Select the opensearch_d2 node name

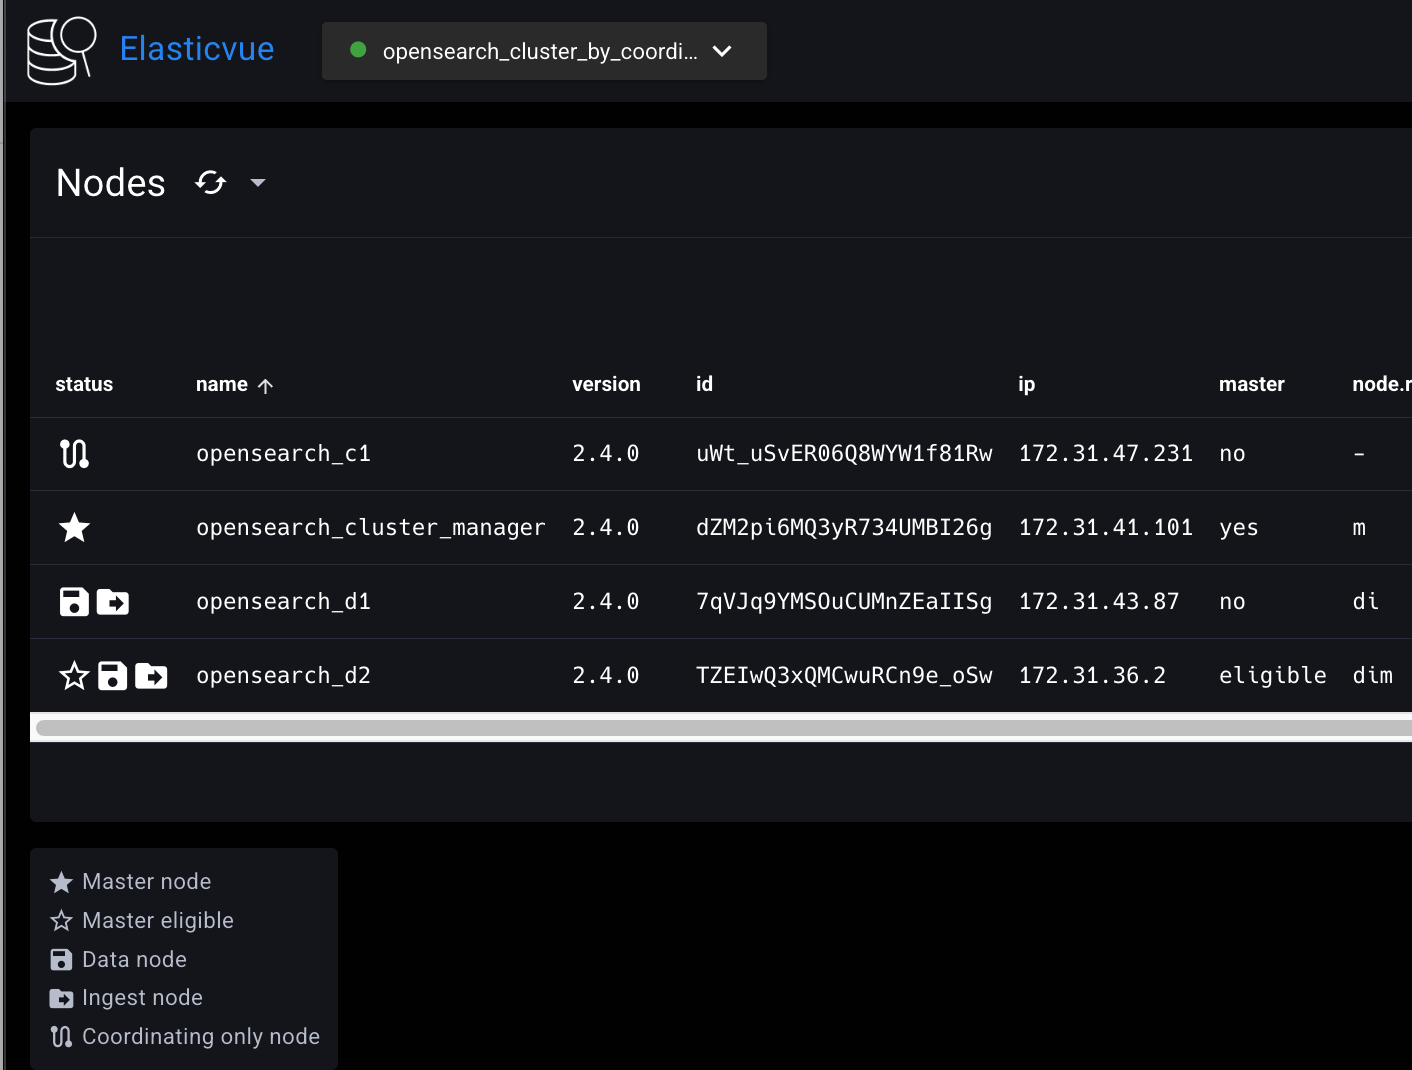pos(284,675)
